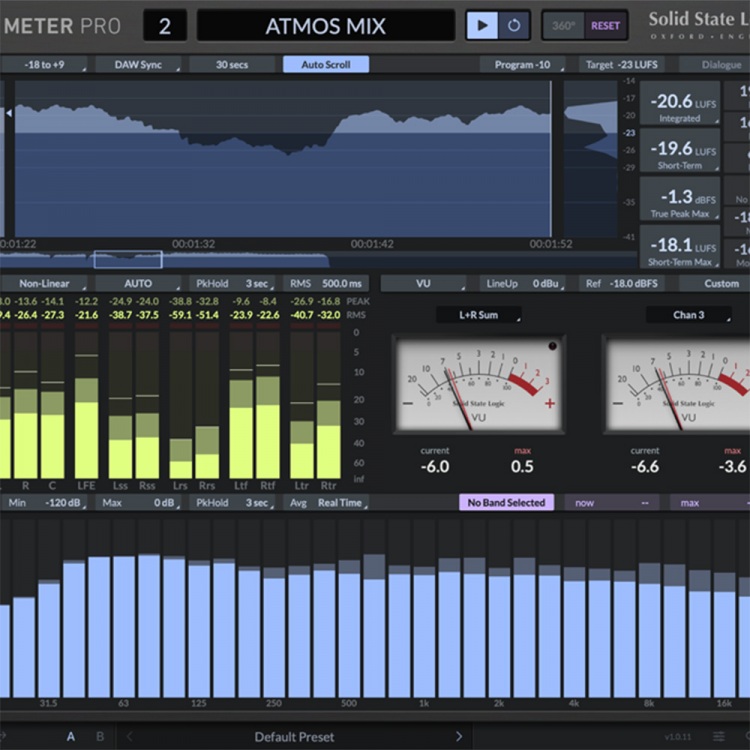Click the Dialogue button
750x750 pixels.
point(715,65)
